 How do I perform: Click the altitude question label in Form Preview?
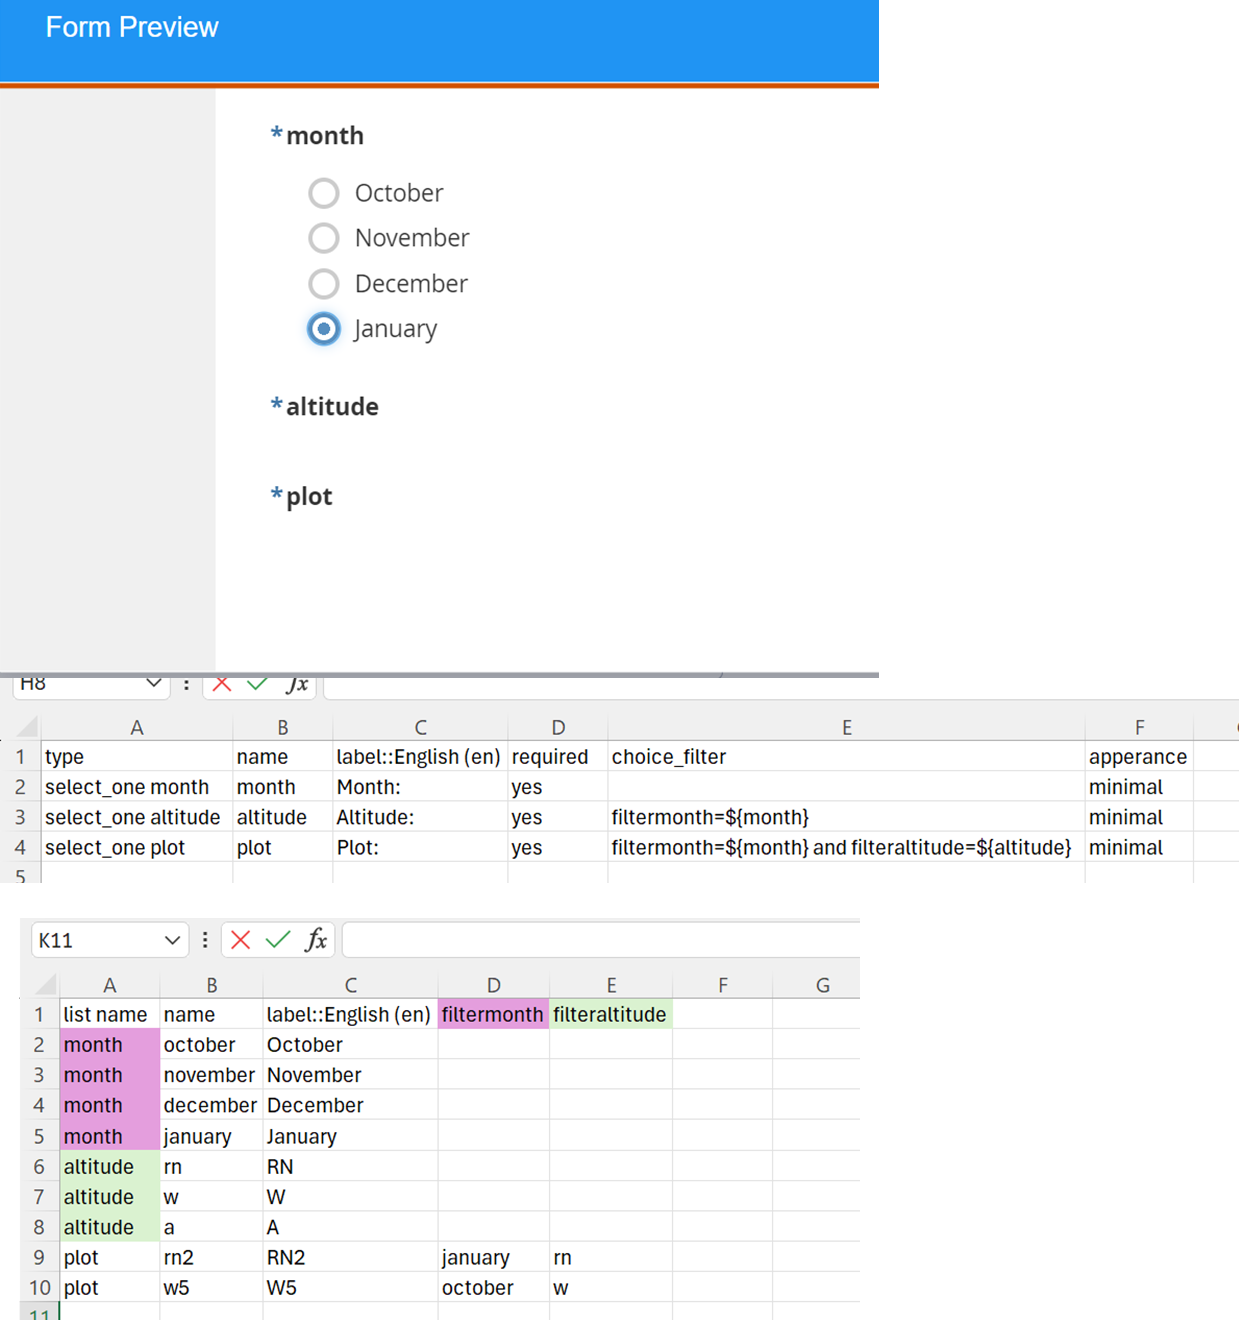pyautogui.click(x=332, y=407)
